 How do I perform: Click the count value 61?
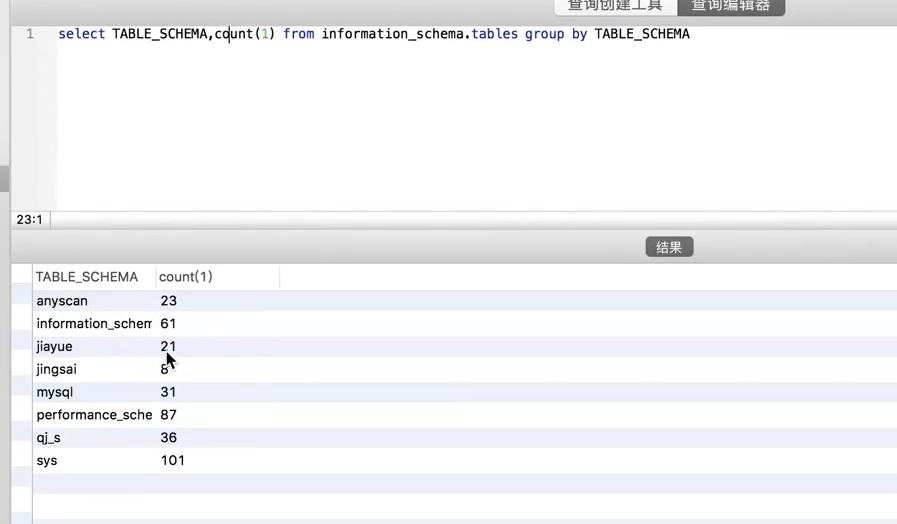point(168,324)
